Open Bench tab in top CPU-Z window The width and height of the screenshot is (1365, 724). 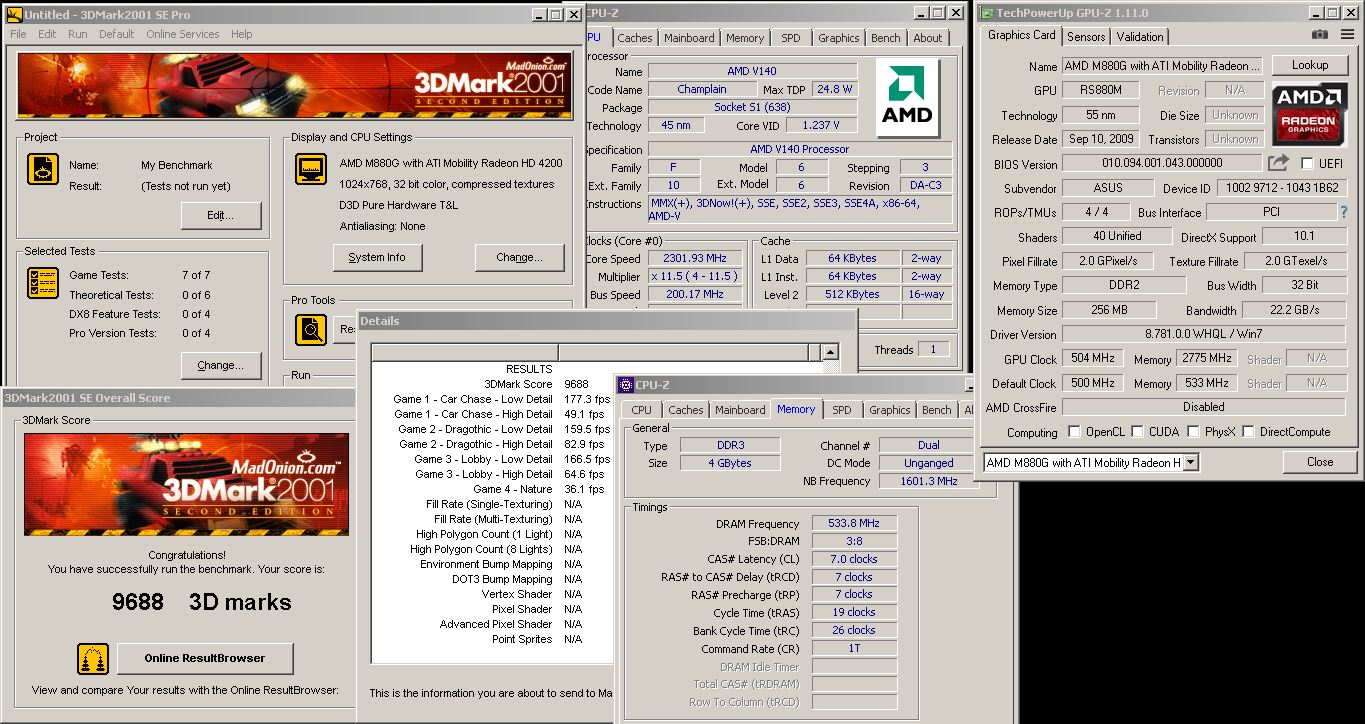tap(885, 38)
